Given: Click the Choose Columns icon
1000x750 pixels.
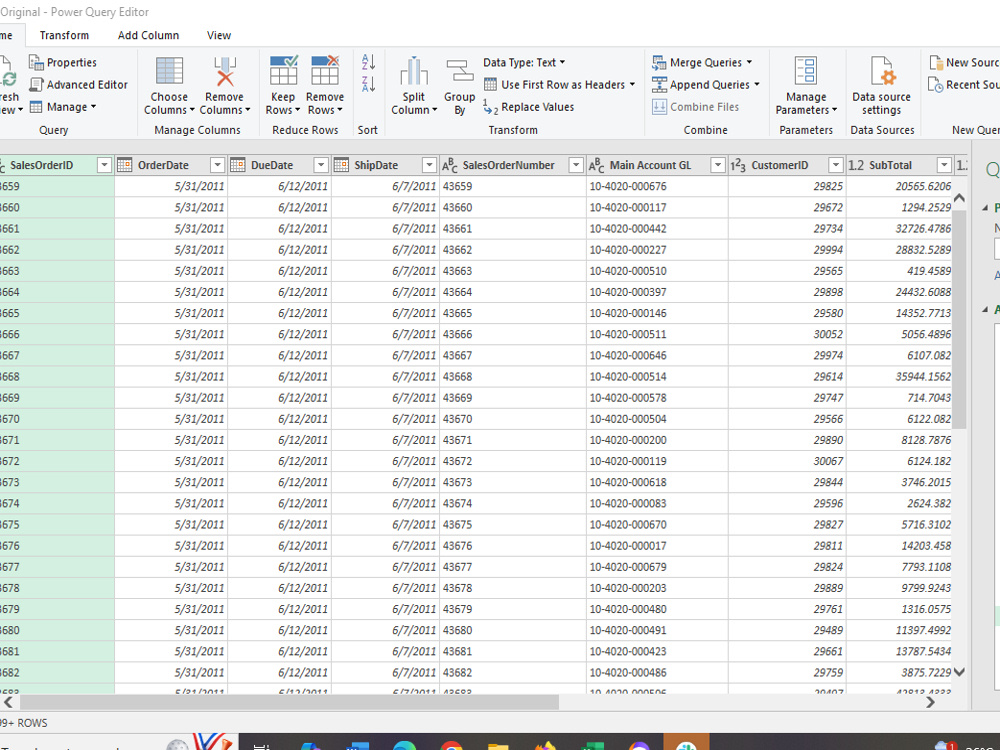Looking at the screenshot, I should point(169,70).
